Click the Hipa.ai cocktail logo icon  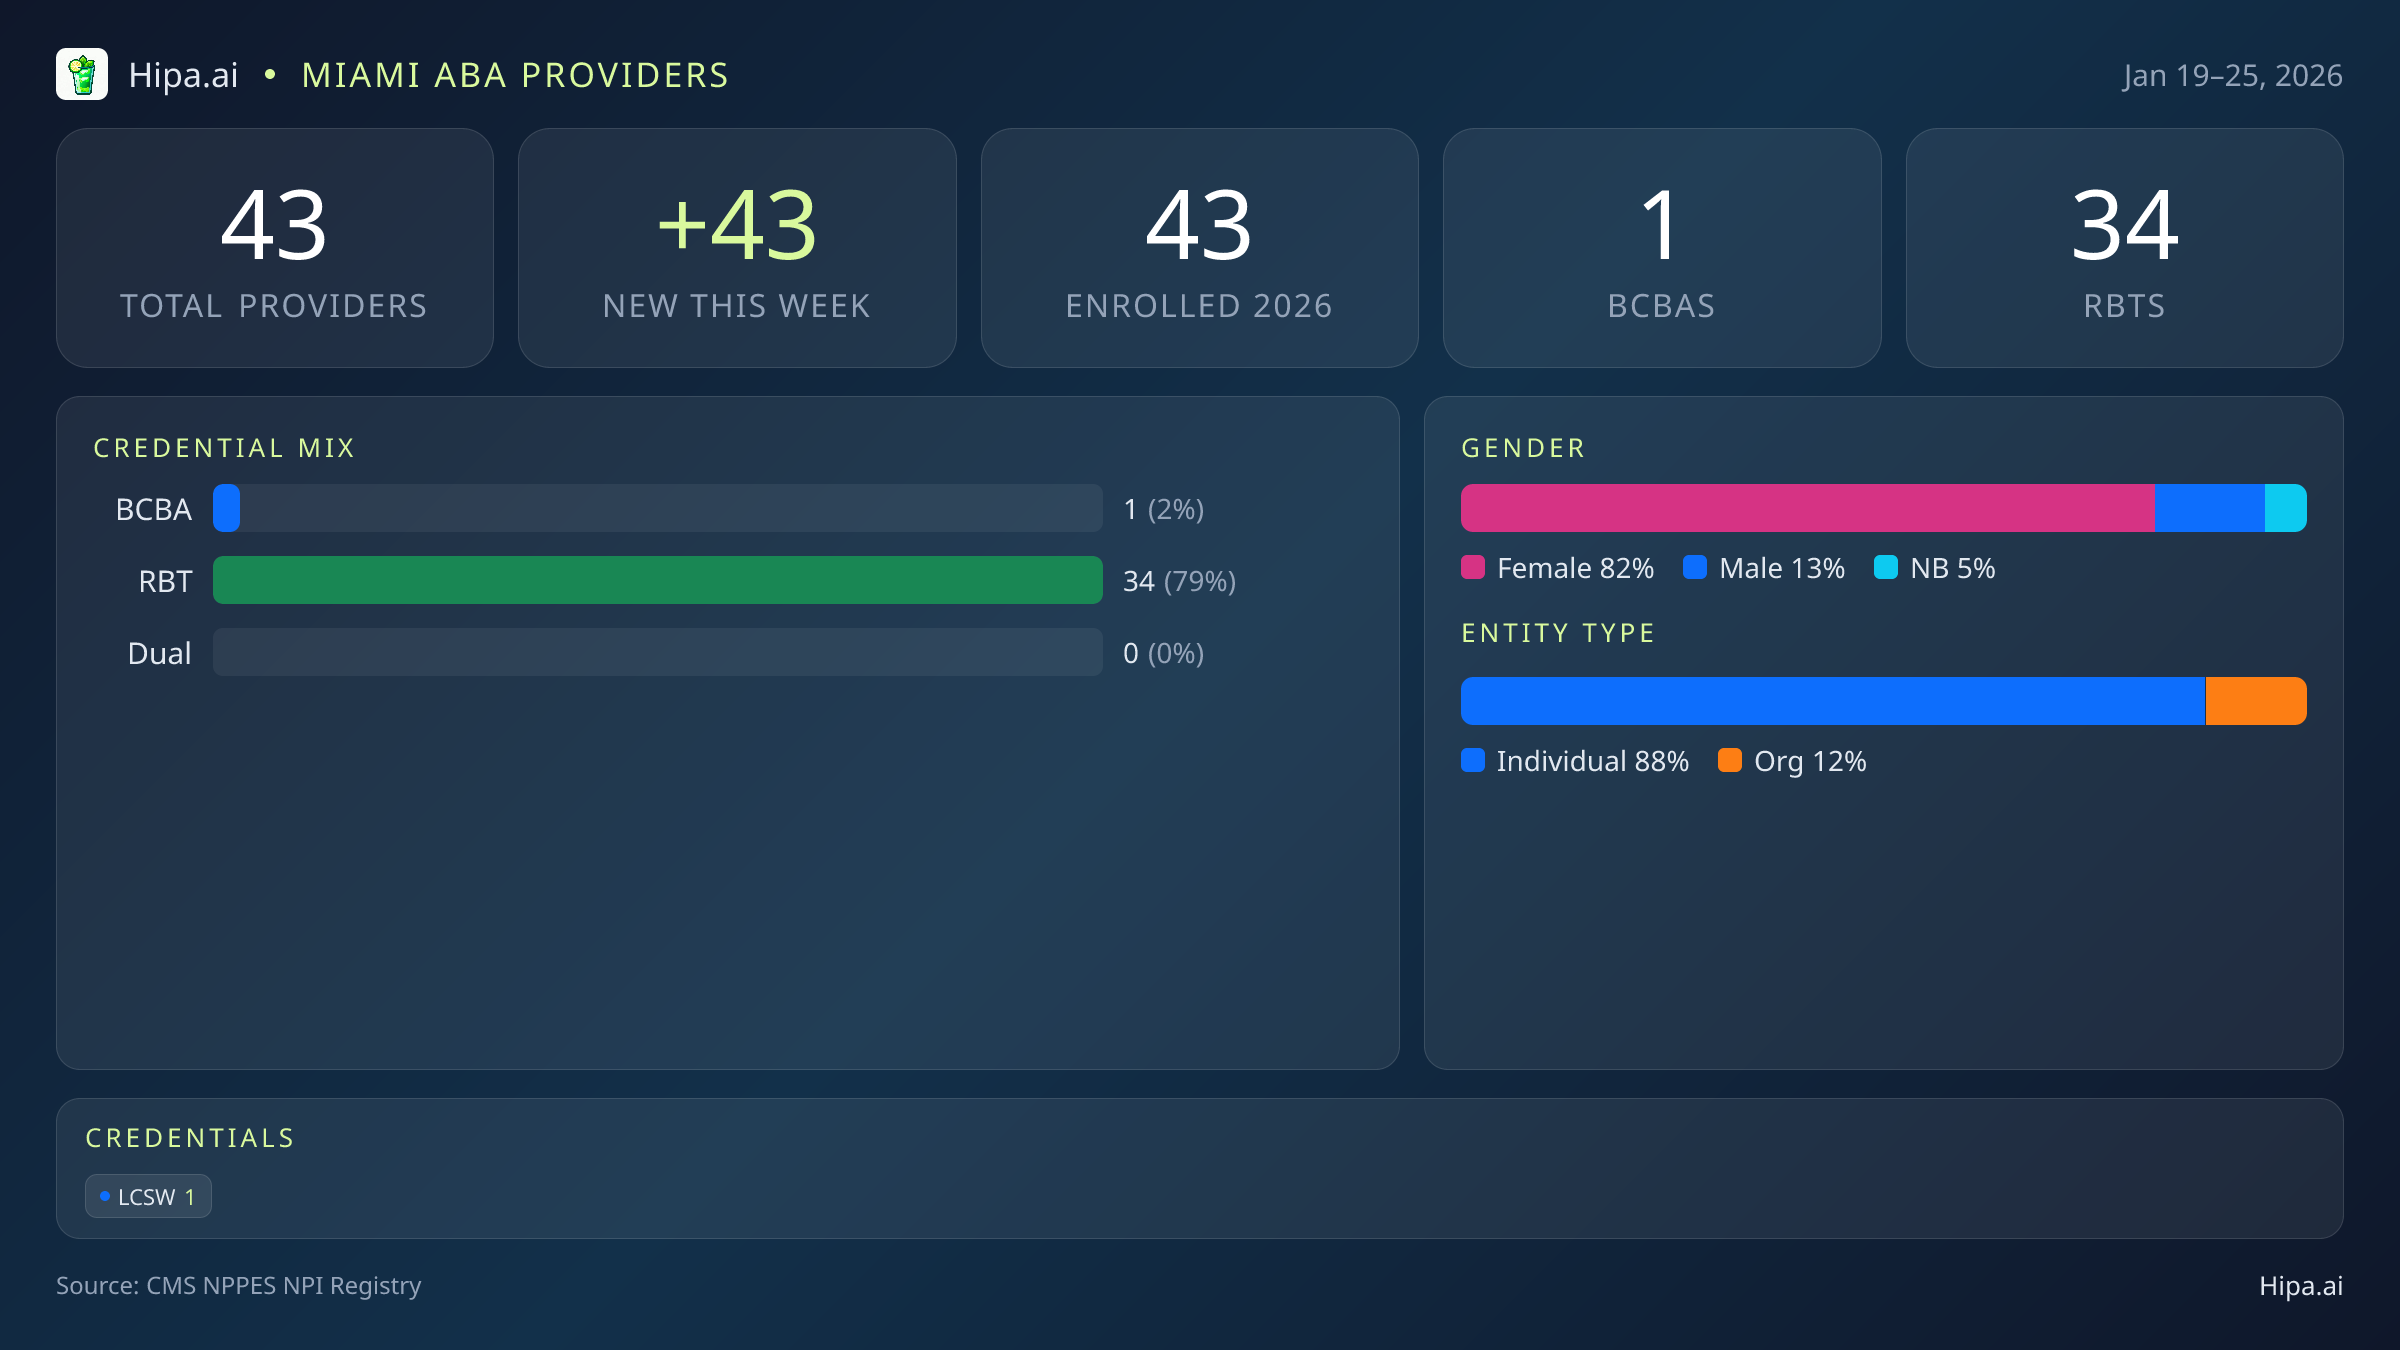(x=82, y=74)
